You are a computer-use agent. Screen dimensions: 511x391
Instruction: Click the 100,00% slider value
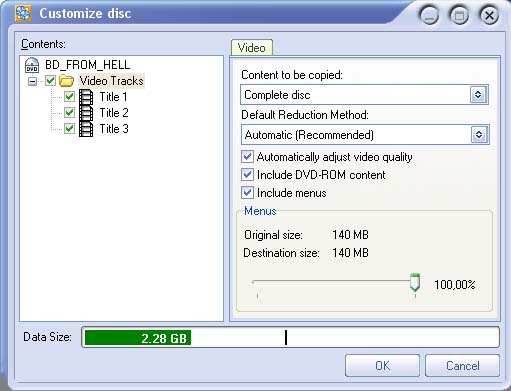pyautogui.click(x=455, y=285)
